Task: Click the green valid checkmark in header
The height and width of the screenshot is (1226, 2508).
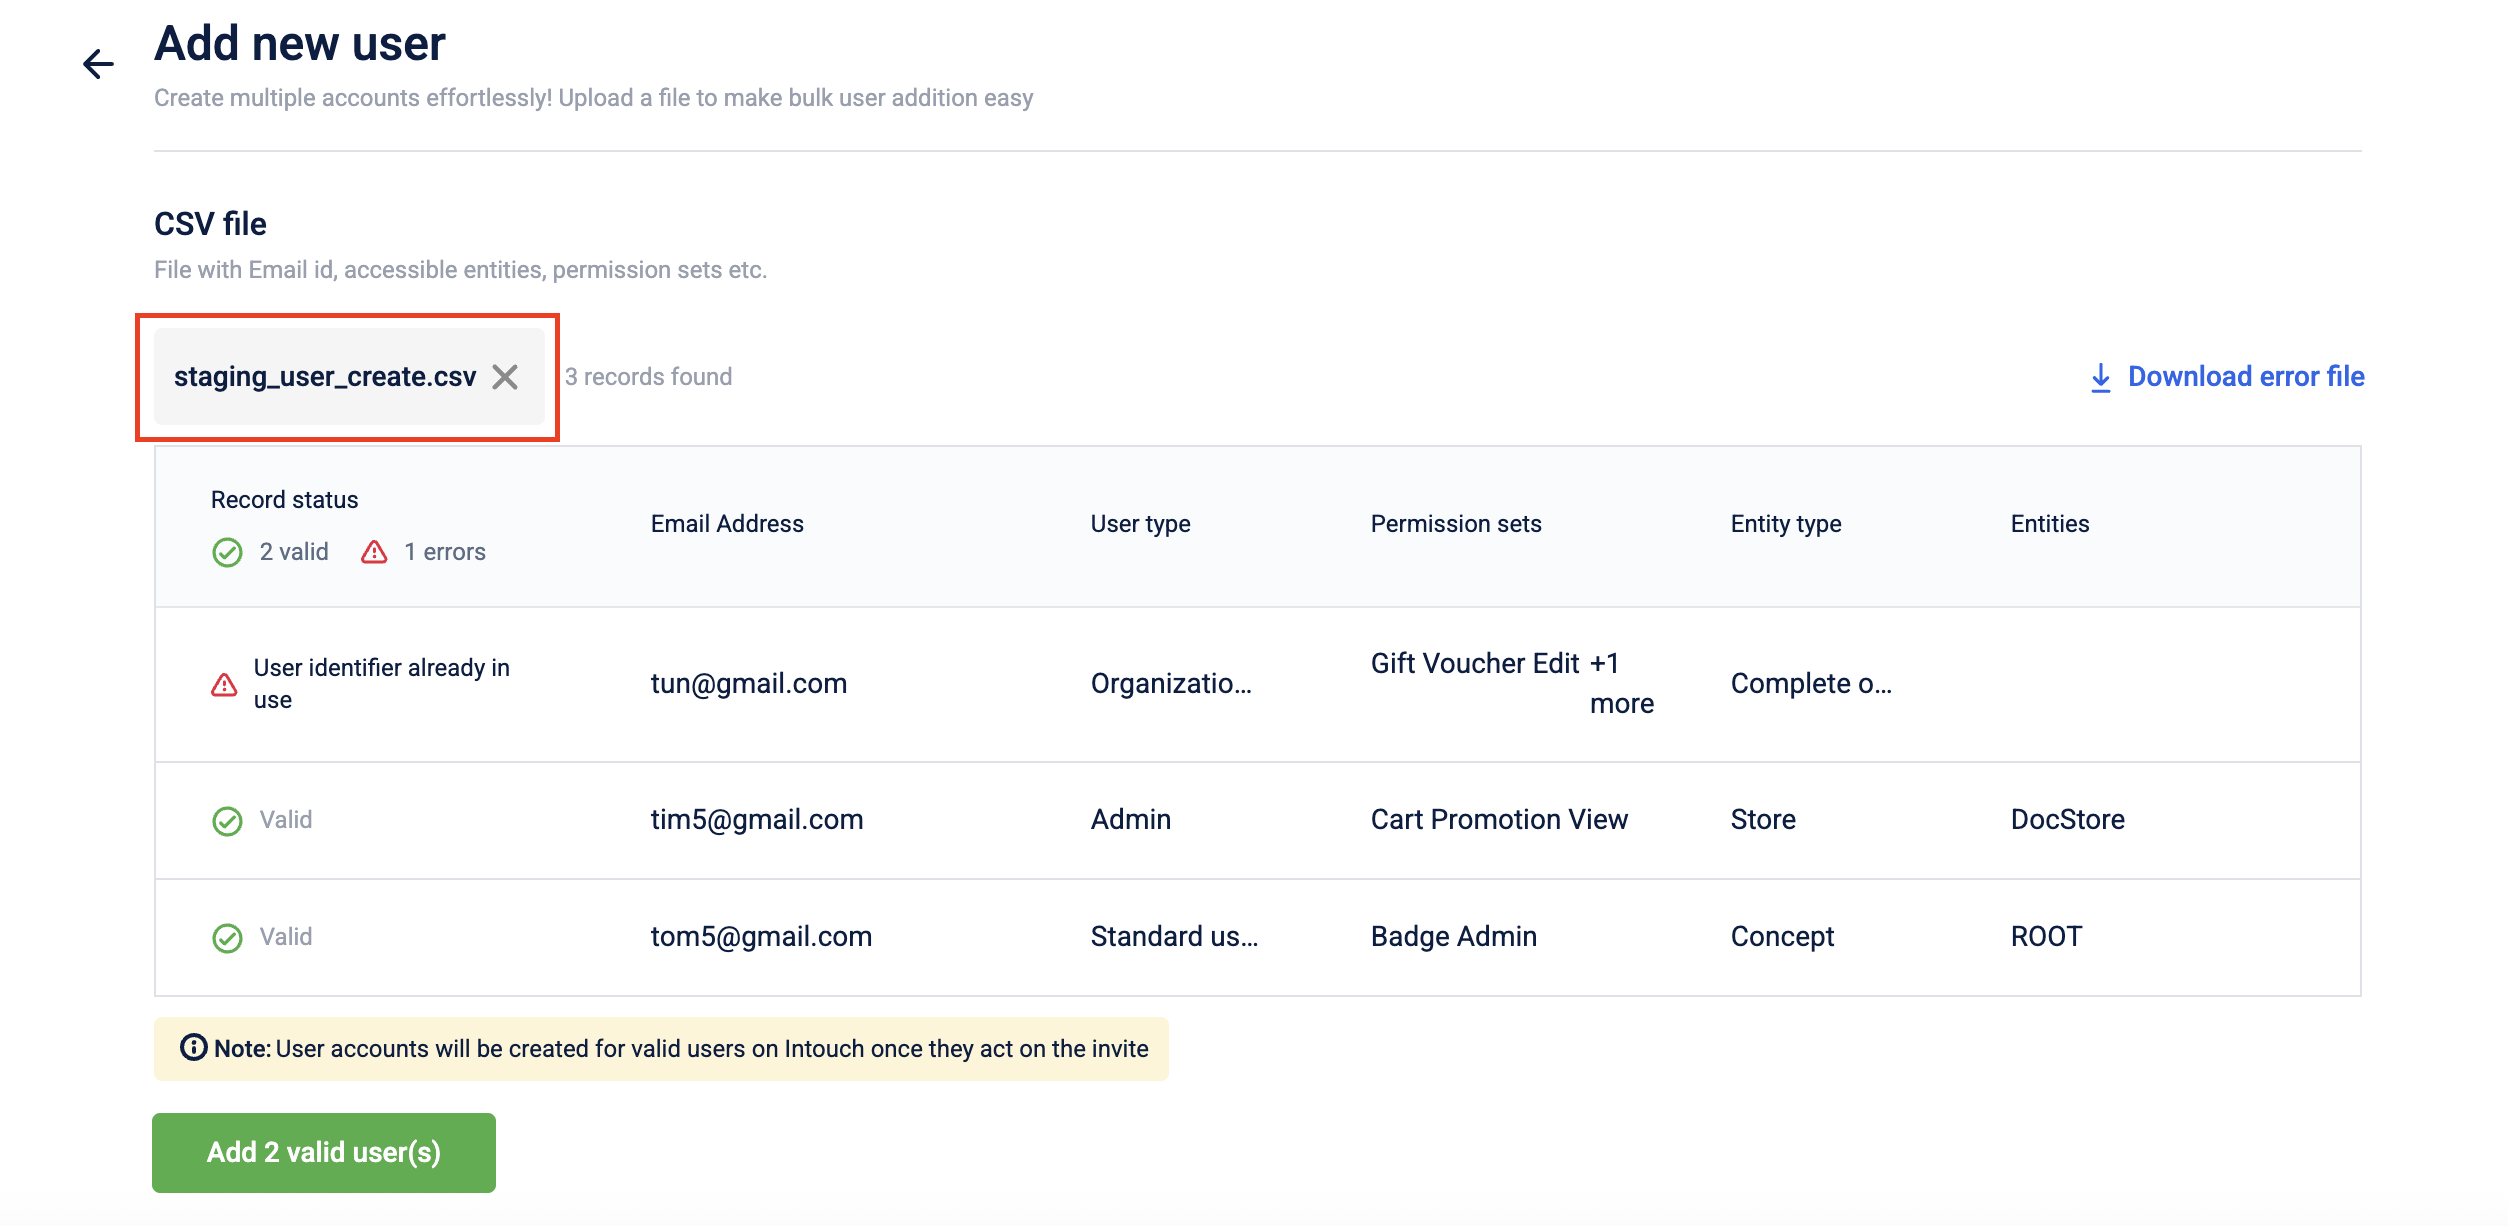Action: [227, 552]
